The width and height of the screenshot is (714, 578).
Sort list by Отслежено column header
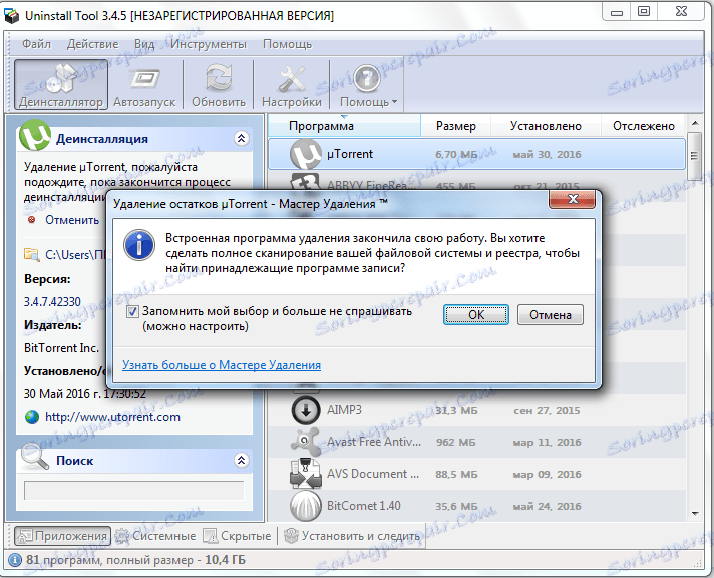pos(643,126)
